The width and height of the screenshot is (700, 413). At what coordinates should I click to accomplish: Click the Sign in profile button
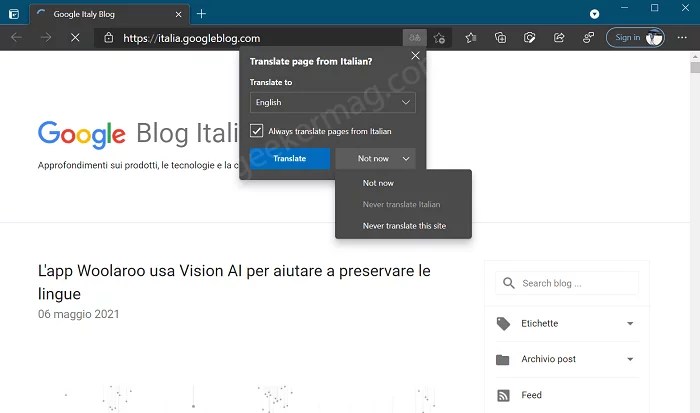(x=635, y=38)
